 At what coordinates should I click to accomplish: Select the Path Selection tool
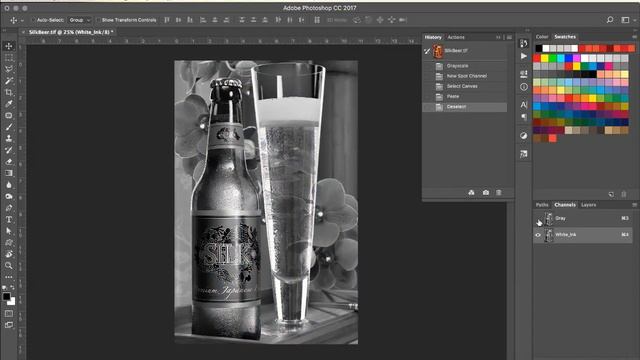click(x=9, y=231)
